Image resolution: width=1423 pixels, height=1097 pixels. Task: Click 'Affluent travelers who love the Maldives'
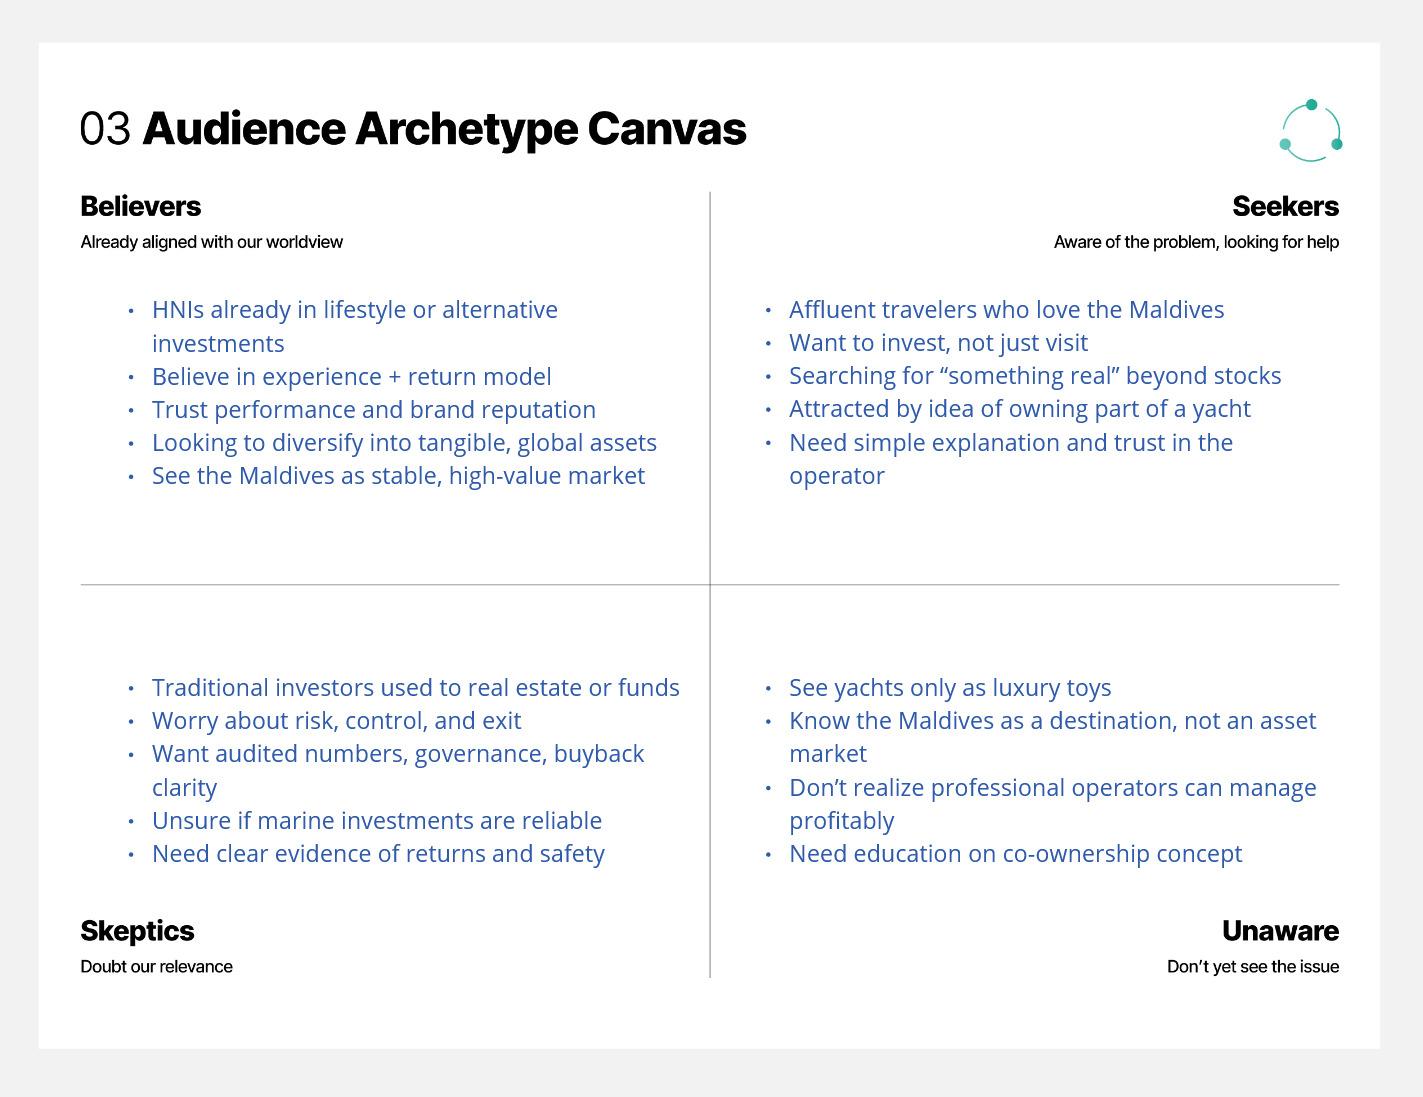click(1006, 310)
